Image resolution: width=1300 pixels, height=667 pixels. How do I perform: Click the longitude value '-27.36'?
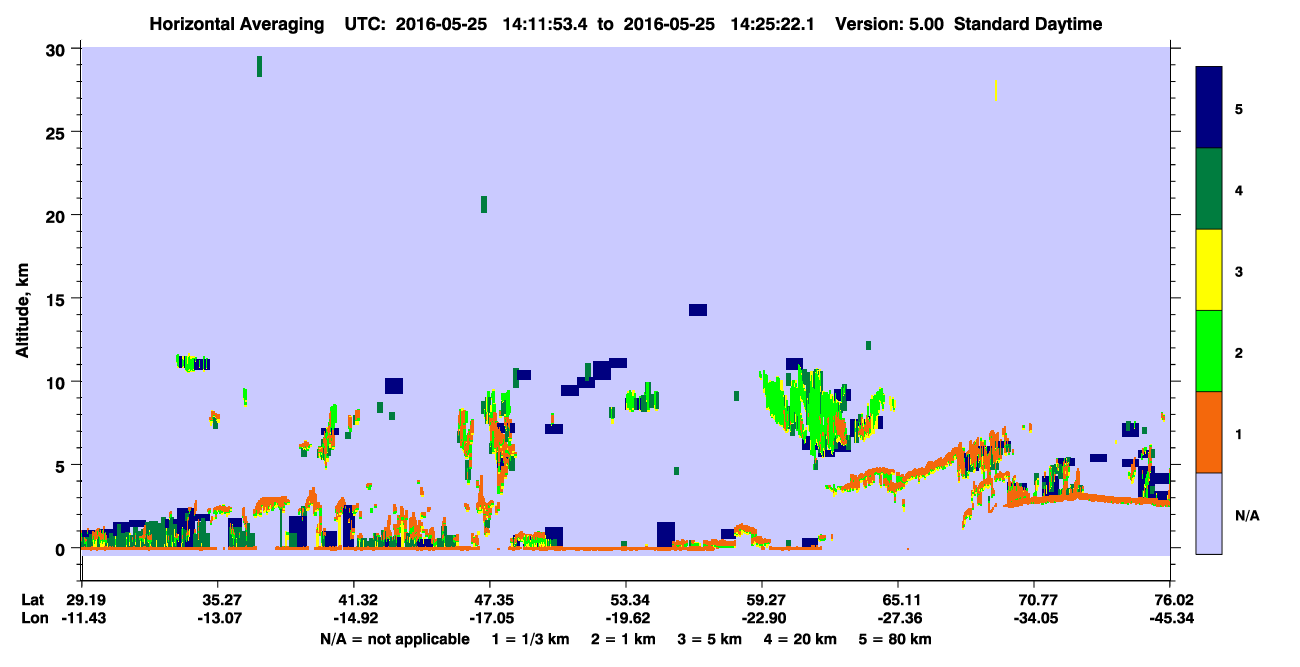coord(898,618)
